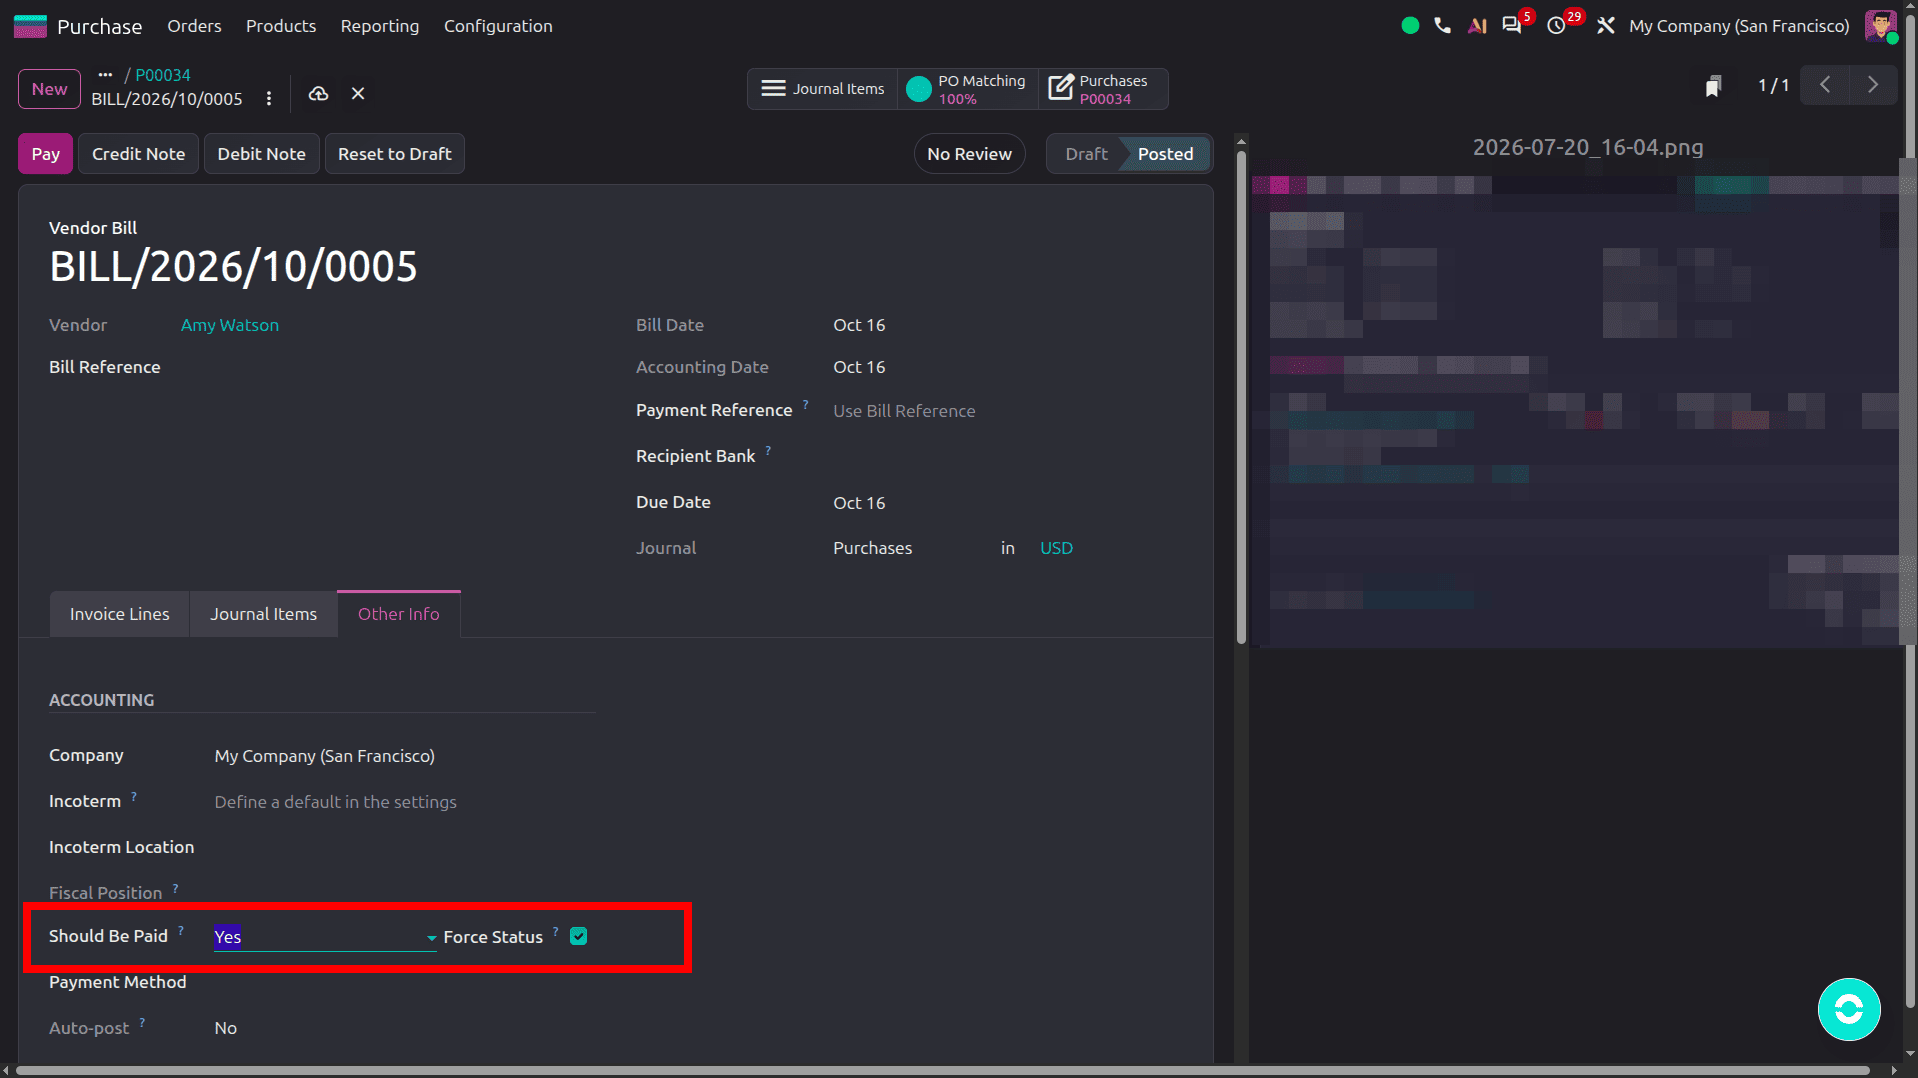Click the No Review button
The image size is (1918, 1078).
click(x=969, y=154)
